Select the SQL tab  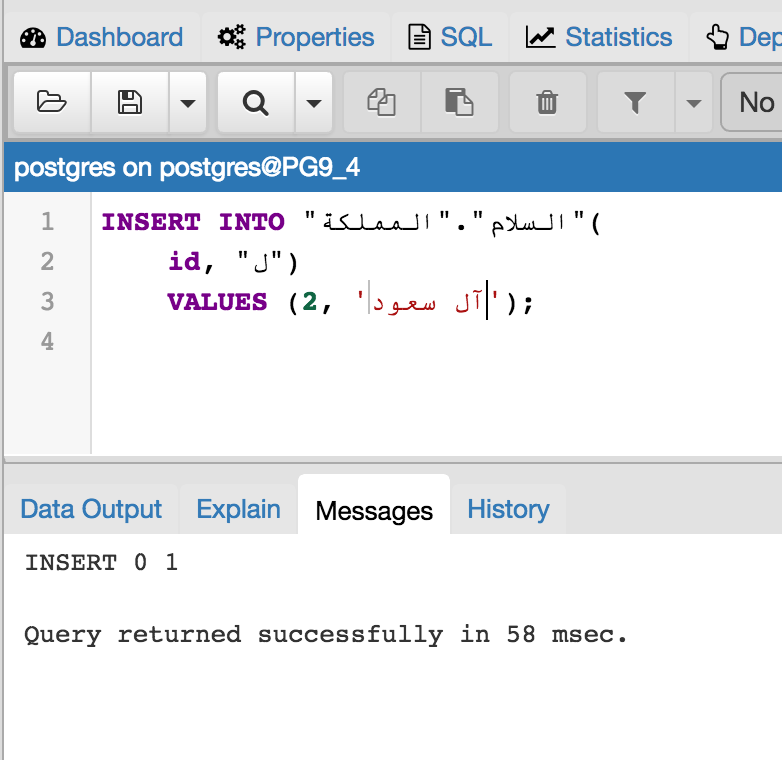[451, 38]
